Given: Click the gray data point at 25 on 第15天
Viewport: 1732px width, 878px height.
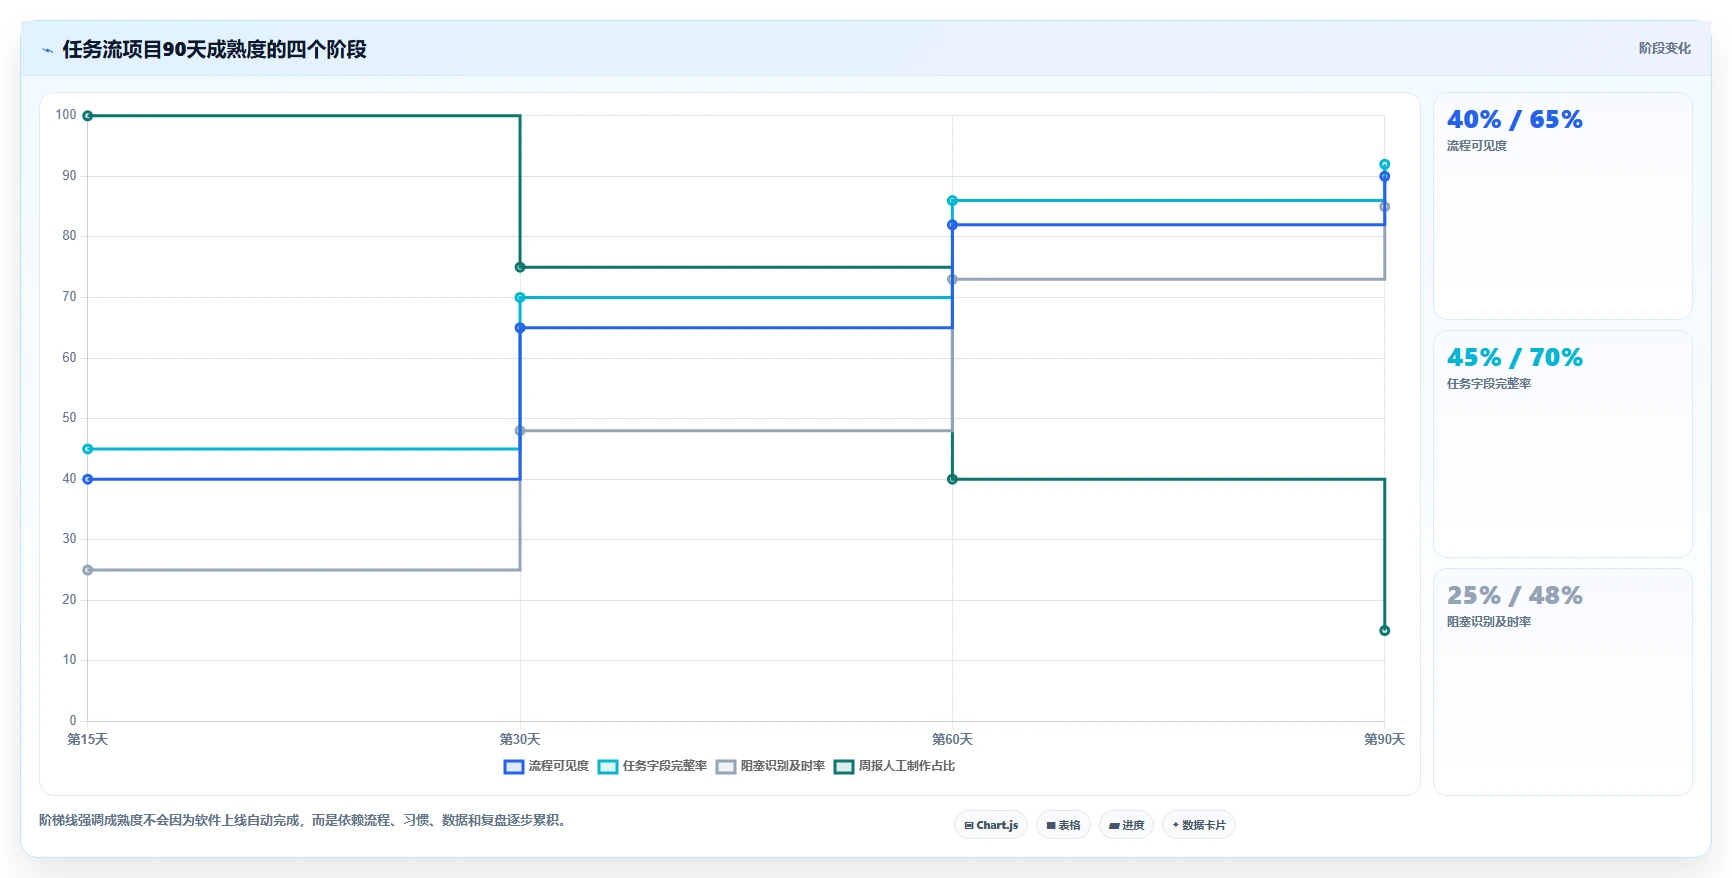Looking at the screenshot, I should [88, 570].
